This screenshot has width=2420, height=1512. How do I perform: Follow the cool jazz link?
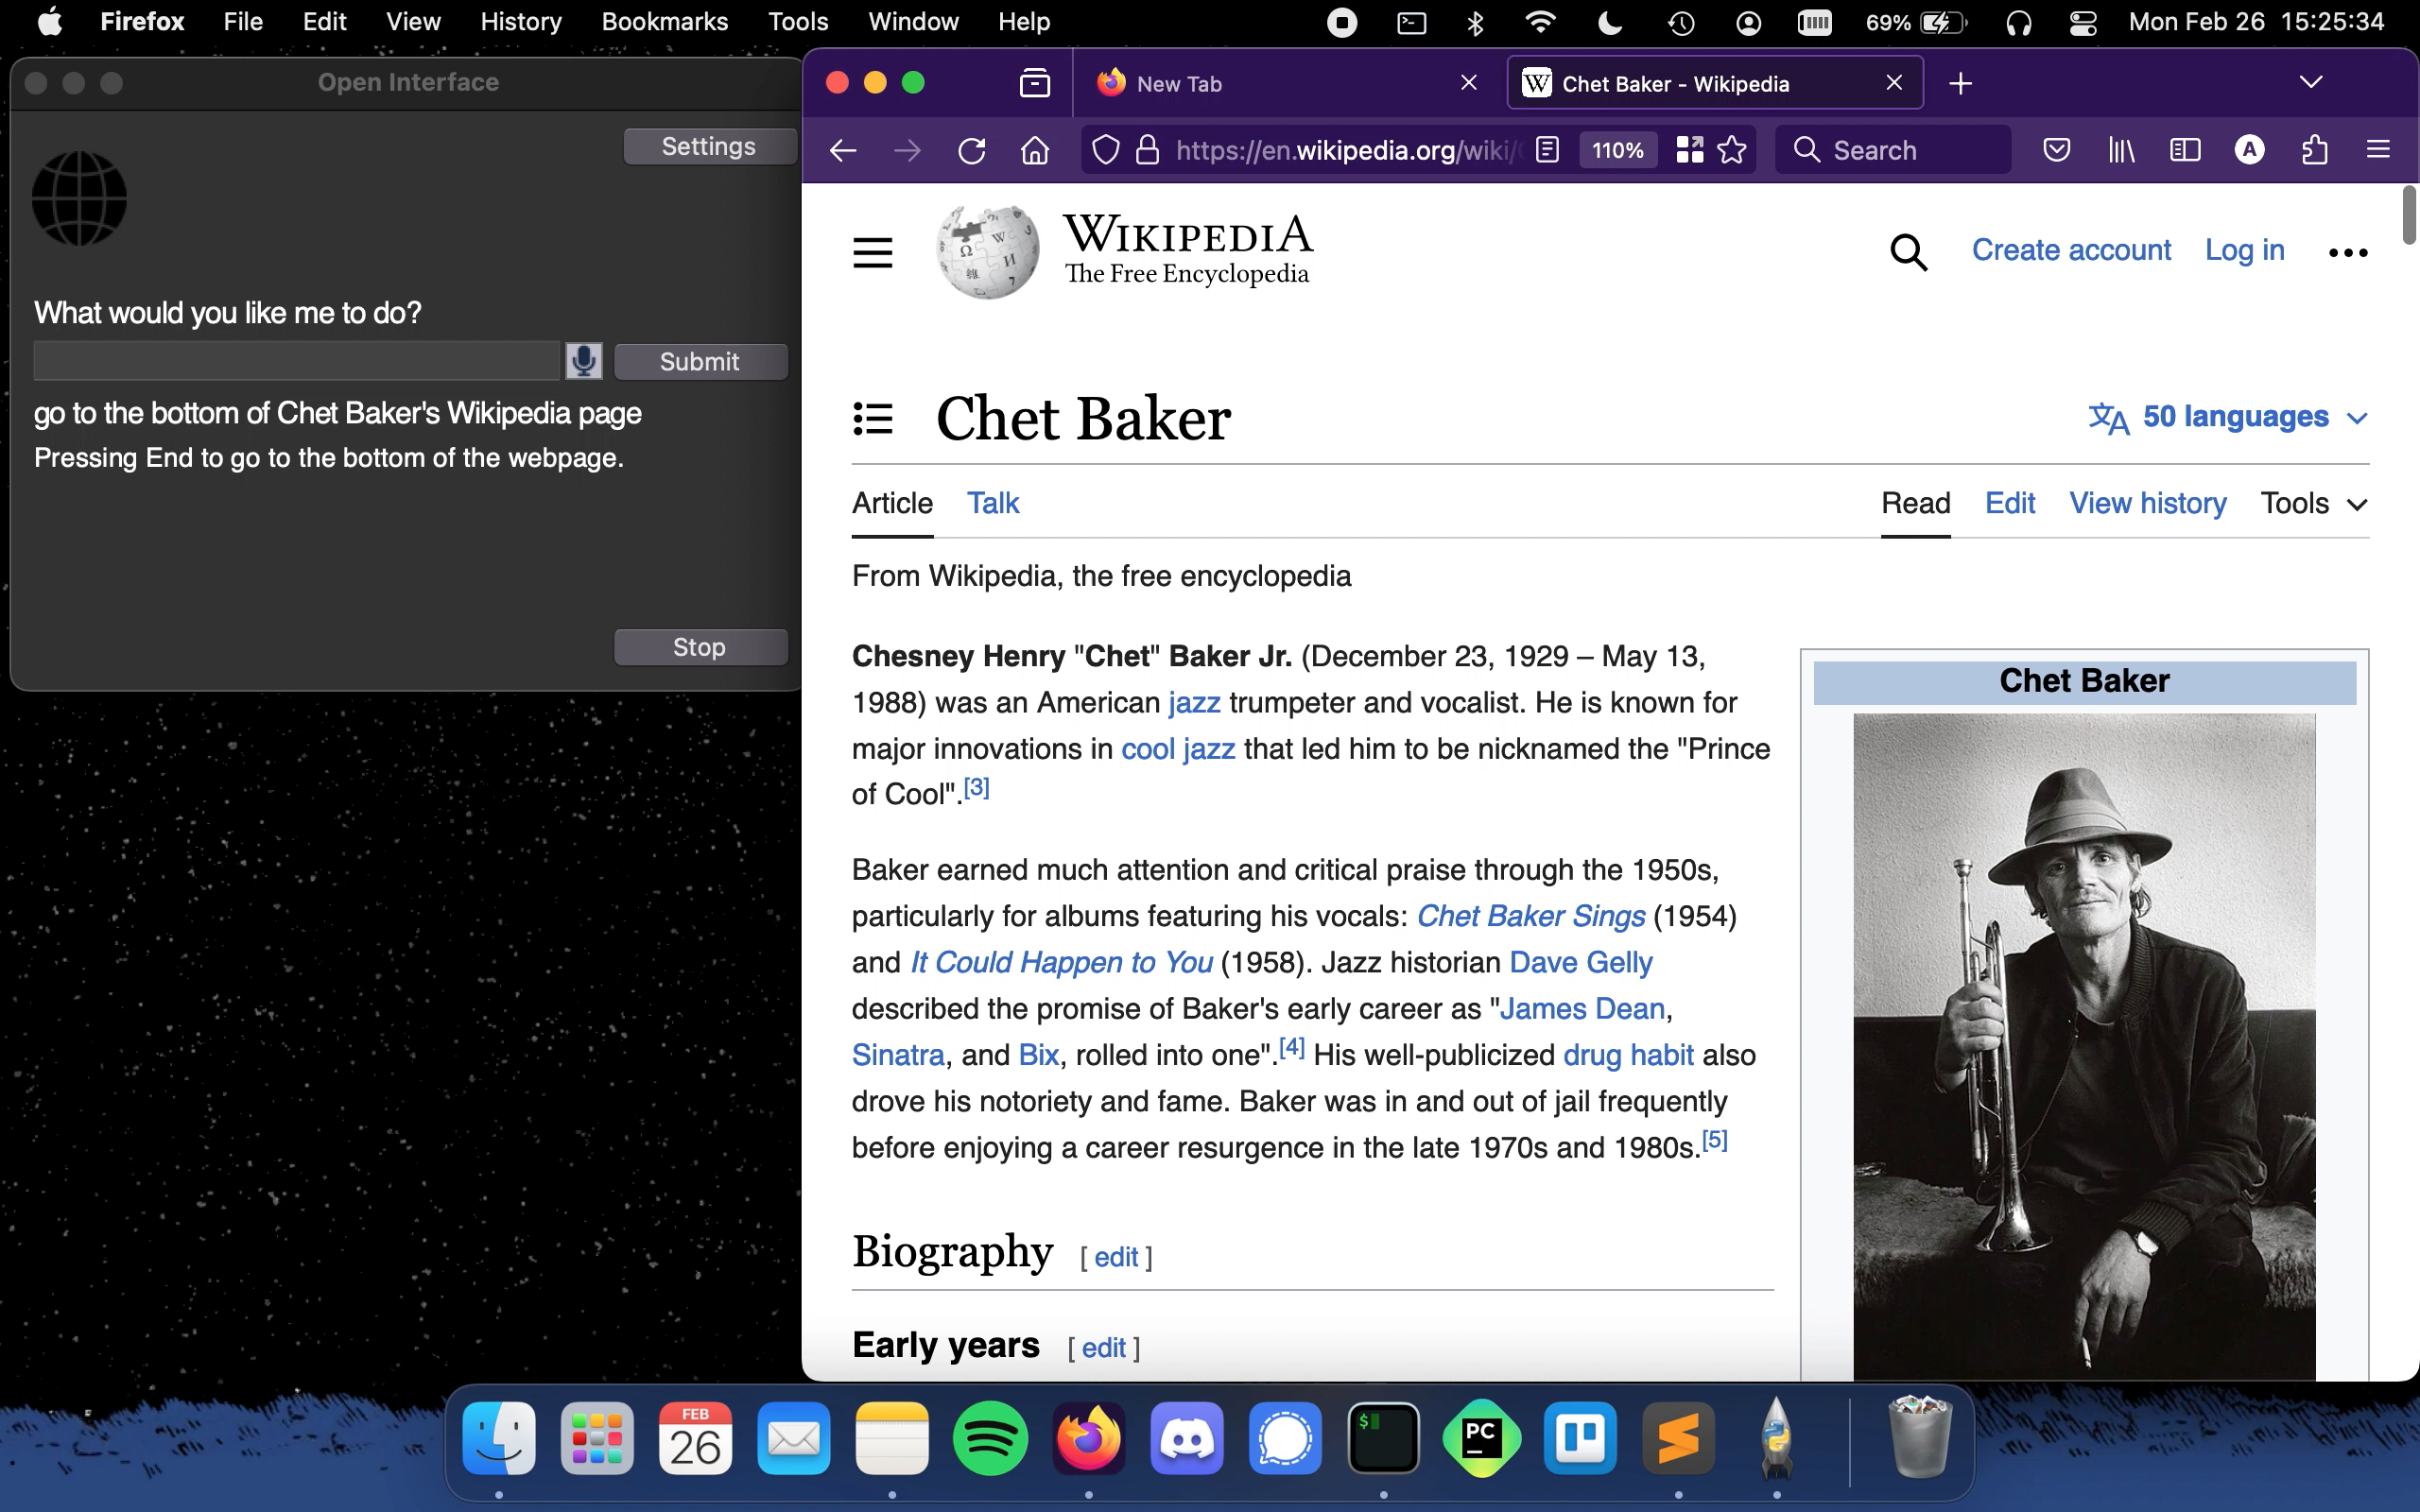tap(1177, 749)
